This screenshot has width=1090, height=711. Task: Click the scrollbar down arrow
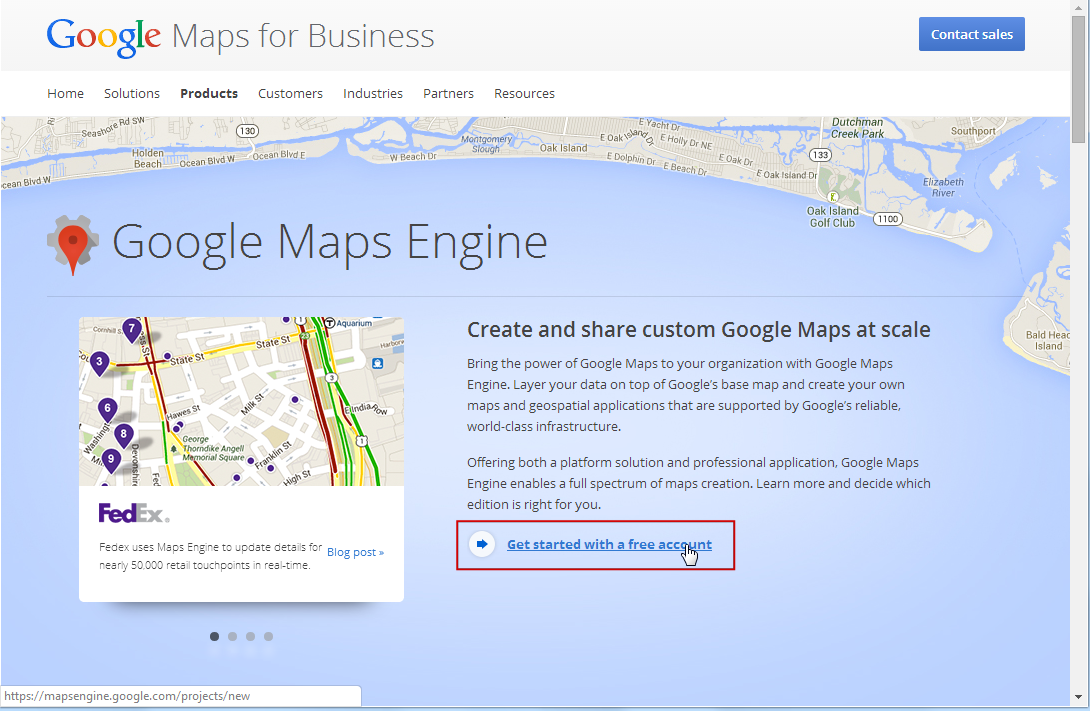1078,695
